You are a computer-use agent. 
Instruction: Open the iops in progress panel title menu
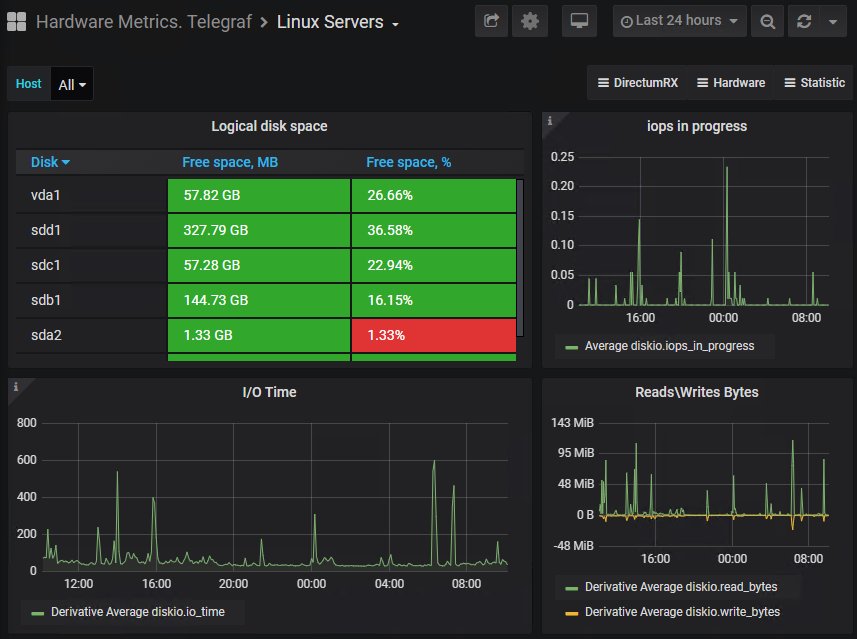click(697, 126)
